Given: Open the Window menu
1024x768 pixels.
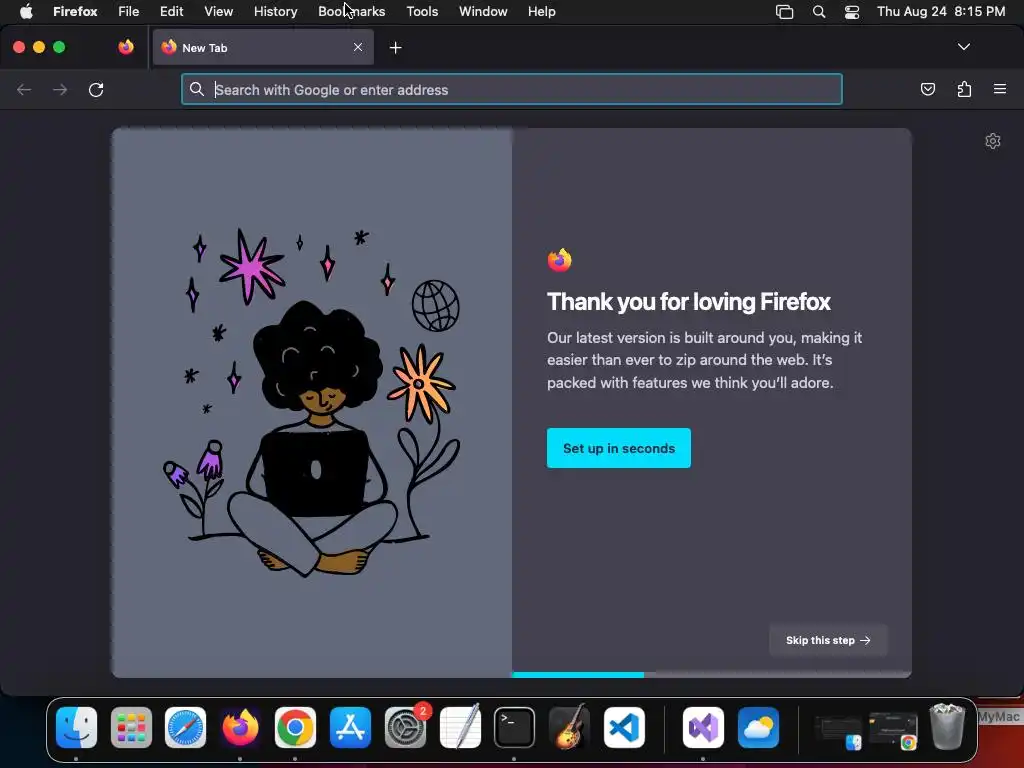Looking at the screenshot, I should pos(483,12).
